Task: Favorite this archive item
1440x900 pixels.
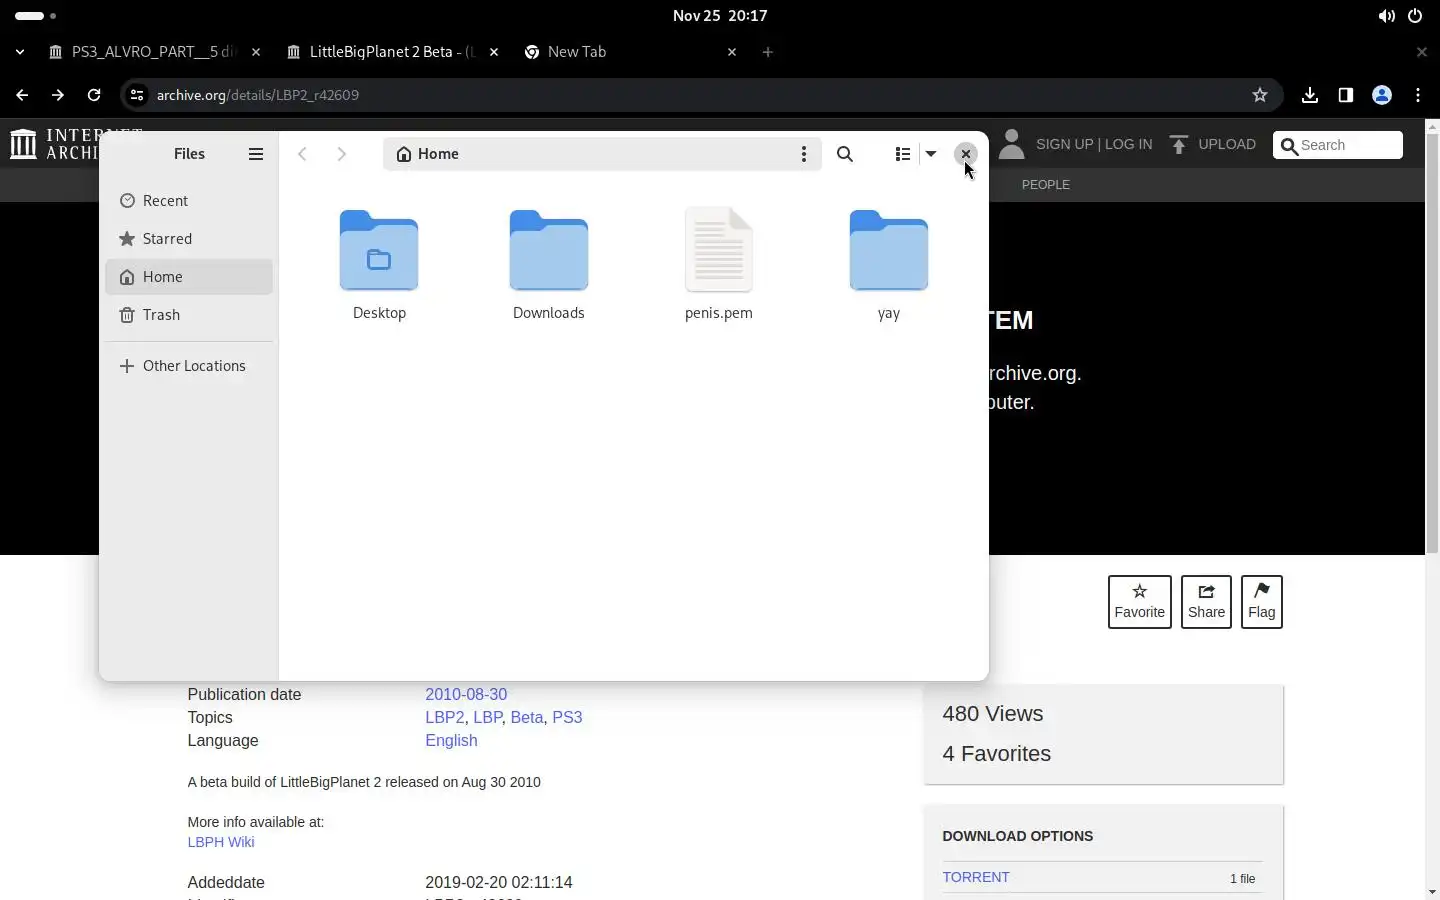Action: pos(1140,602)
